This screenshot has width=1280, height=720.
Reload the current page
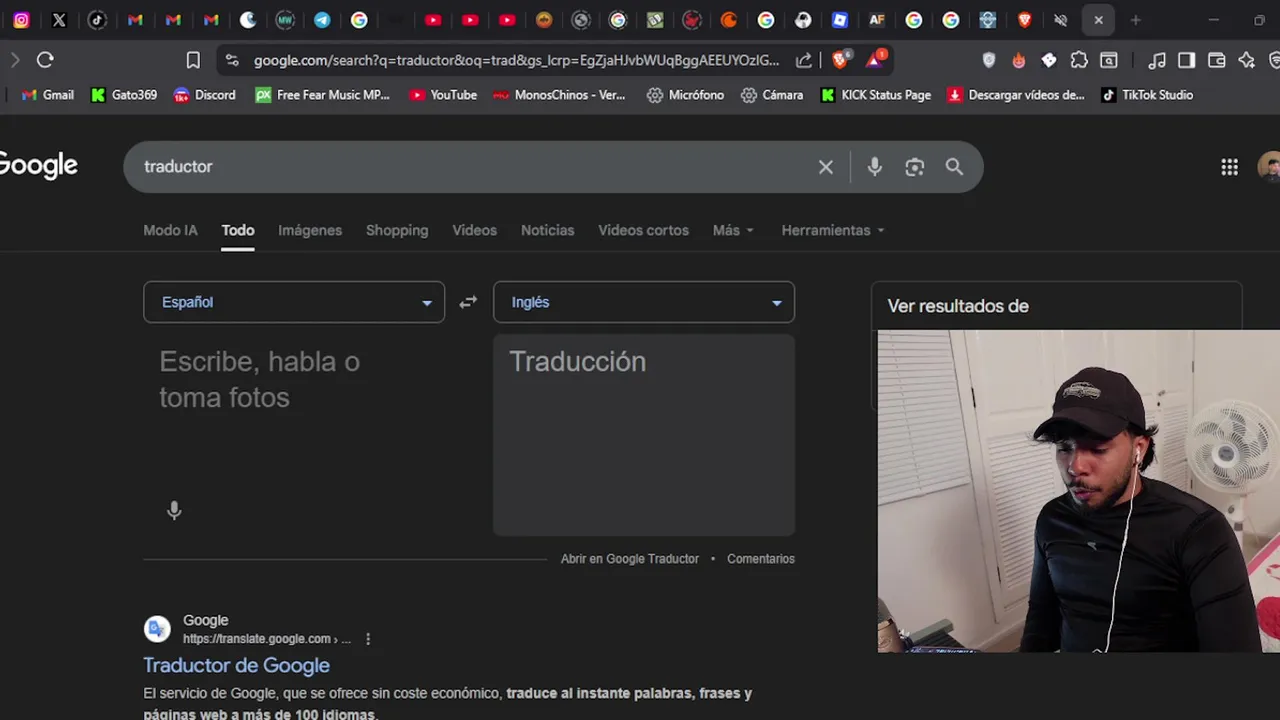(45, 60)
